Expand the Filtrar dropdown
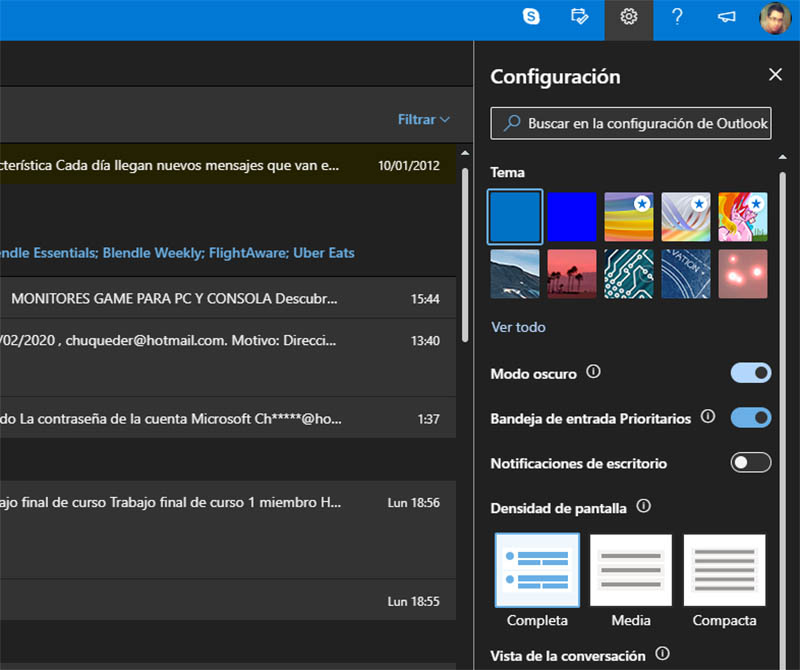Image resolution: width=800 pixels, height=670 pixels. coord(423,119)
